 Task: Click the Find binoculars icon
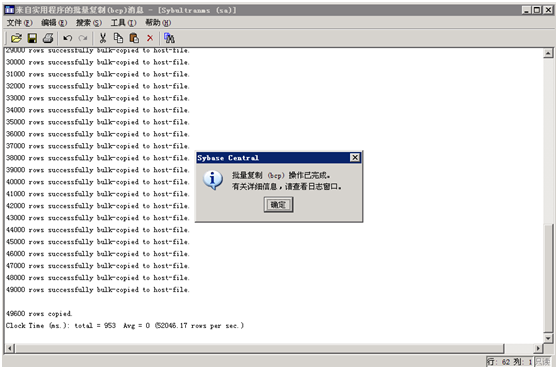tap(169, 38)
